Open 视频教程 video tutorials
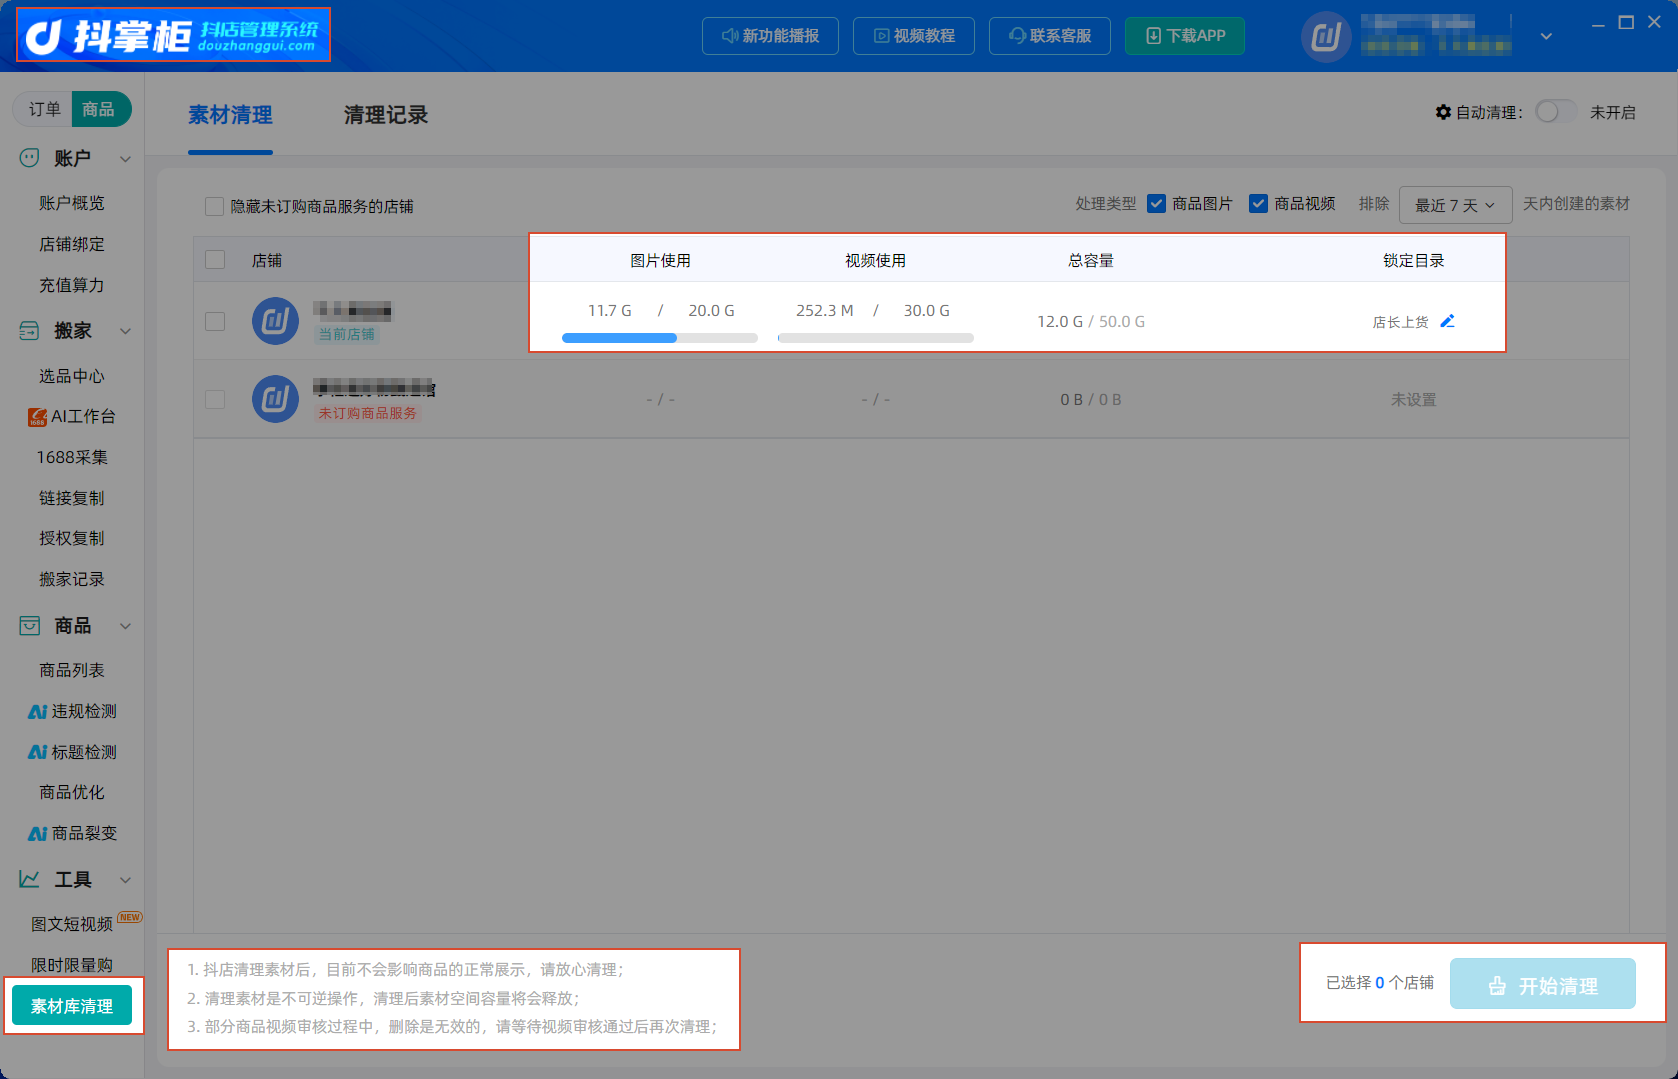1678x1079 pixels. pyautogui.click(x=914, y=36)
